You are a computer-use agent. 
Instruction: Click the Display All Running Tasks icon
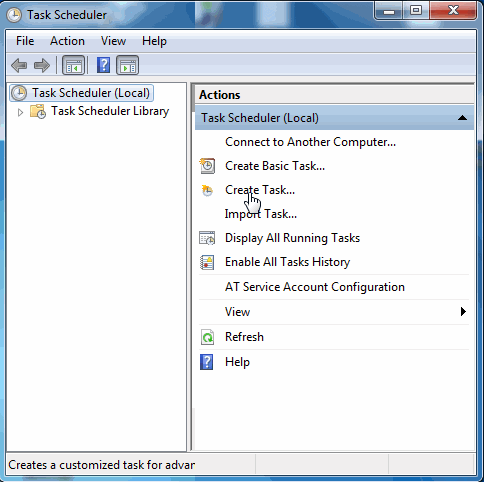207,238
